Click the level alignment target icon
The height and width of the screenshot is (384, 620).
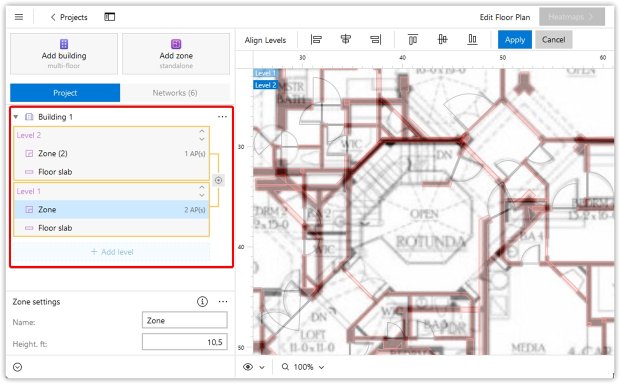pos(218,180)
